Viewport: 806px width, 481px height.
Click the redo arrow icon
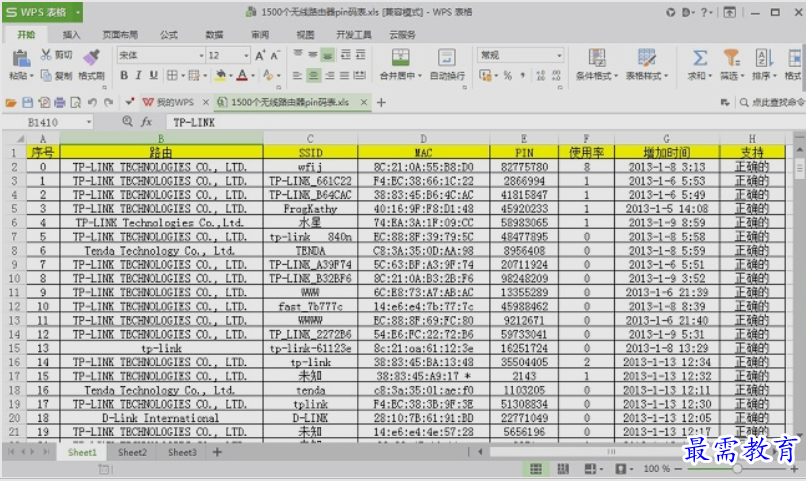(108, 103)
